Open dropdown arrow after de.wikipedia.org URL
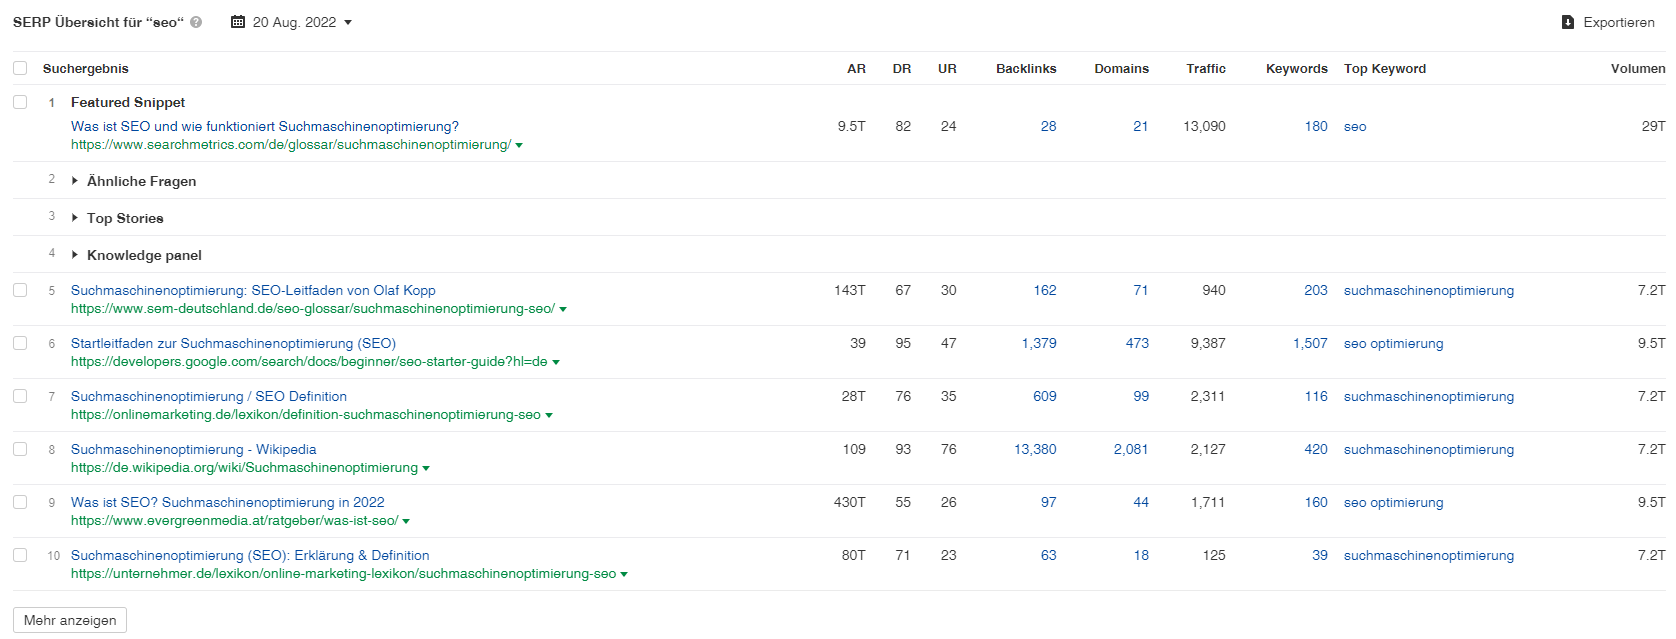 (426, 469)
